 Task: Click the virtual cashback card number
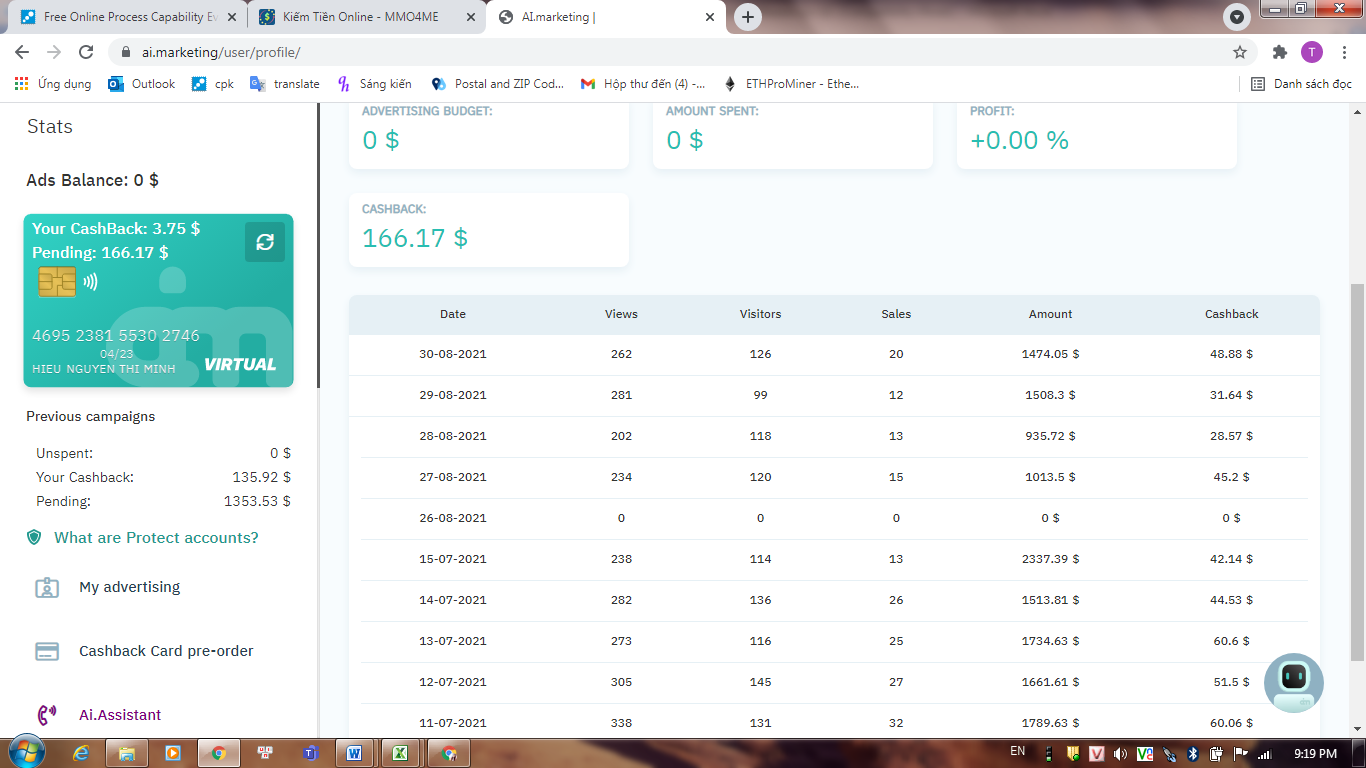[x=116, y=336]
